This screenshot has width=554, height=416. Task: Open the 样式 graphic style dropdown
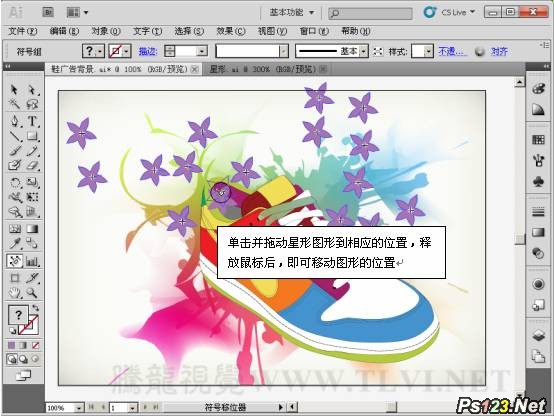click(x=428, y=52)
